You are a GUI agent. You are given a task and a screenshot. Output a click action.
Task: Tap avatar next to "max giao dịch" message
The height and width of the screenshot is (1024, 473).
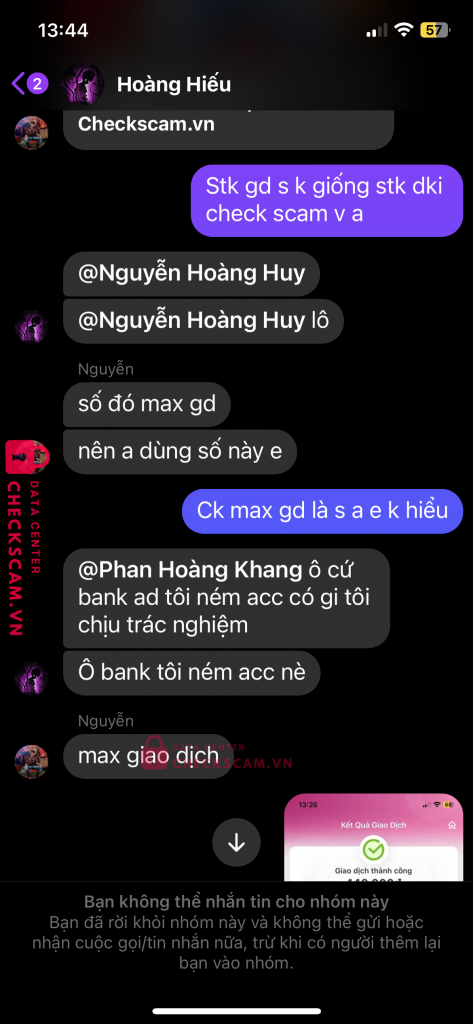click(x=31, y=761)
